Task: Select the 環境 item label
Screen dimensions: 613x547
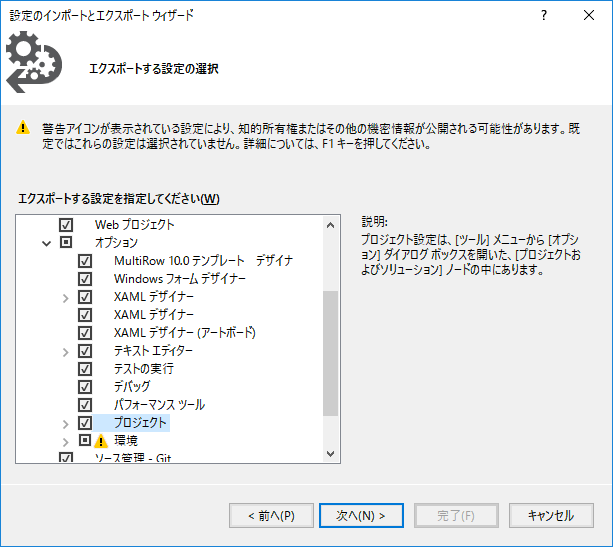Action: [x=126, y=441]
